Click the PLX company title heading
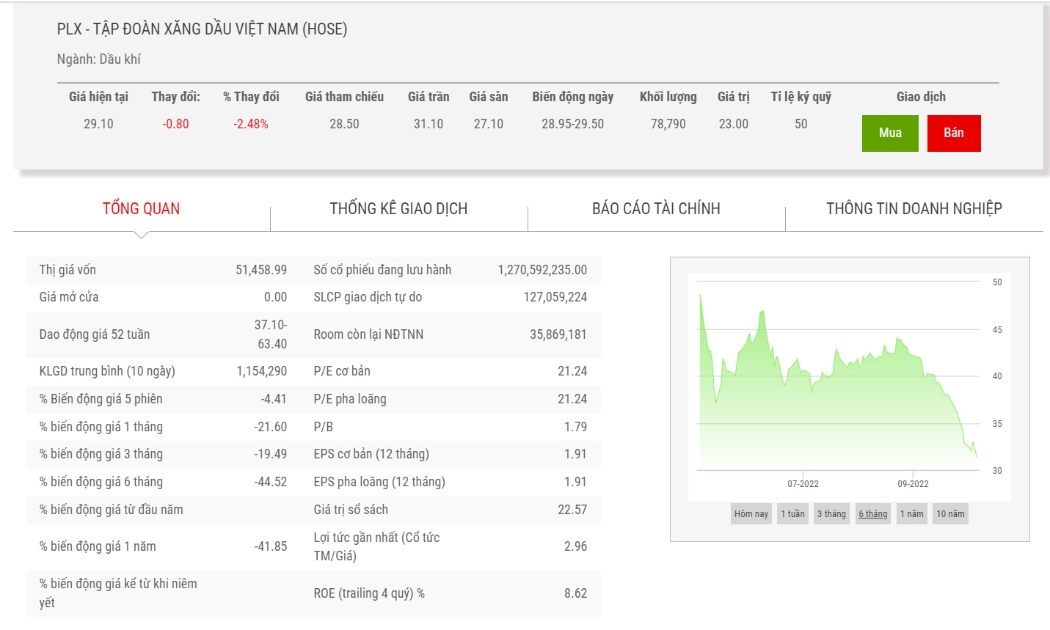Viewport: 1050px width, 630px height. 202,29
